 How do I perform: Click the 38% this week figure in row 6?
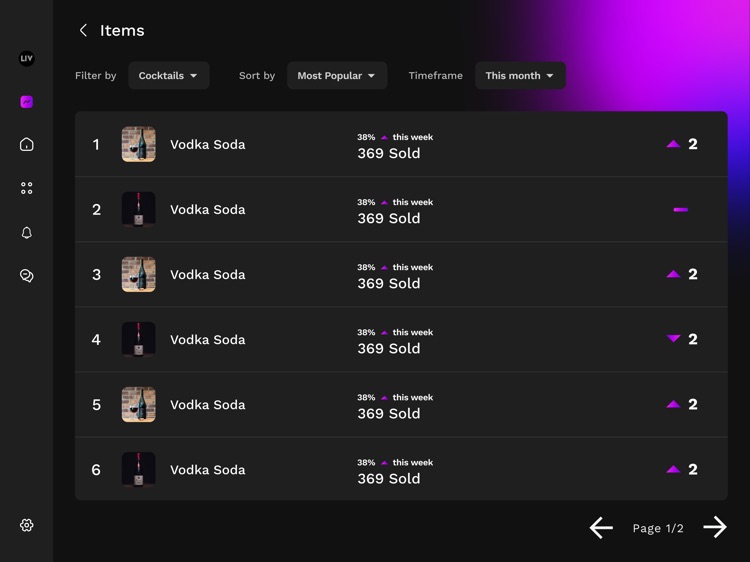click(x=395, y=462)
